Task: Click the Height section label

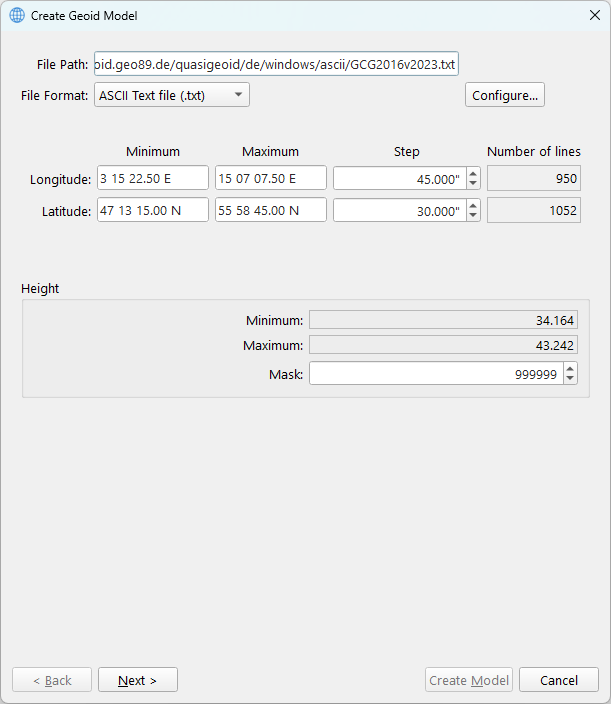Action: tap(40, 288)
